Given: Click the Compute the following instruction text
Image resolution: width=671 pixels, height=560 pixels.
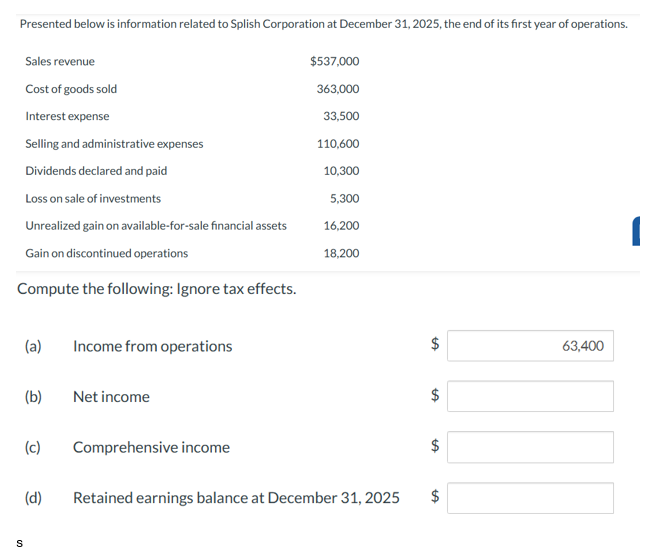Looking at the screenshot, I should click(157, 289).
